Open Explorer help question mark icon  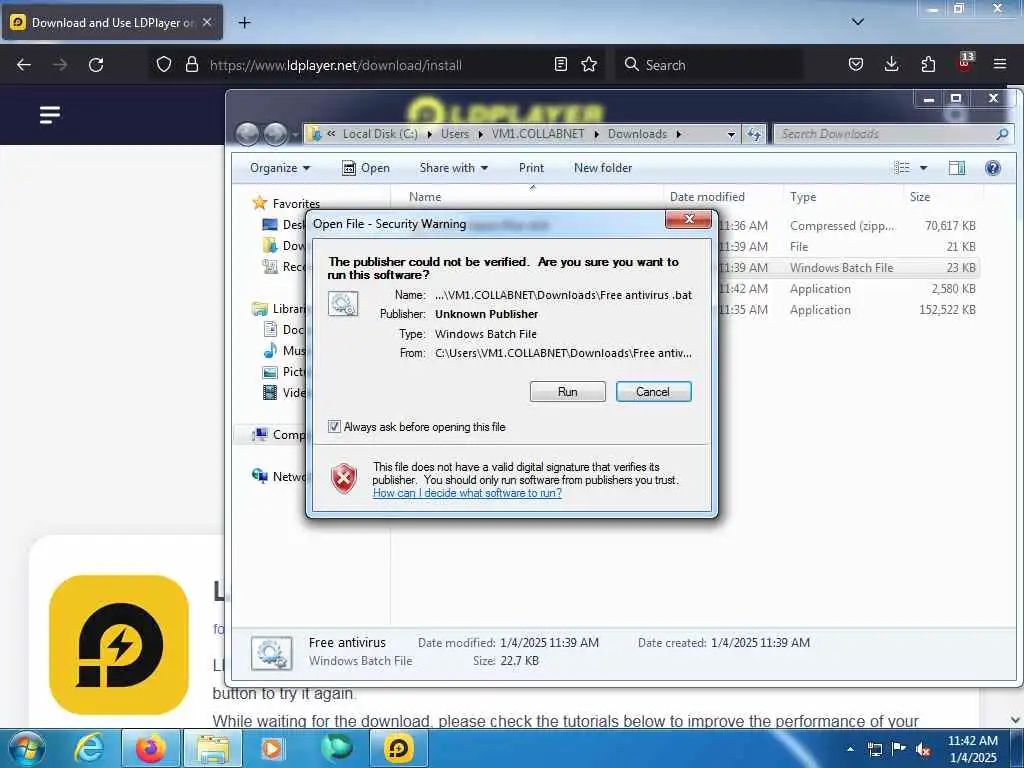[993, 168]
